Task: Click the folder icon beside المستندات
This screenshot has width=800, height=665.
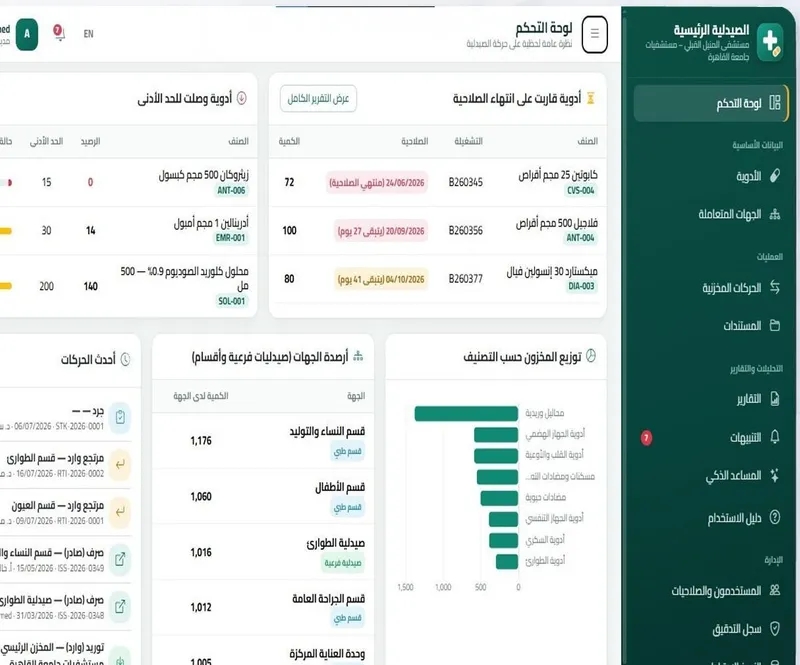Action: tap(774, 325)
